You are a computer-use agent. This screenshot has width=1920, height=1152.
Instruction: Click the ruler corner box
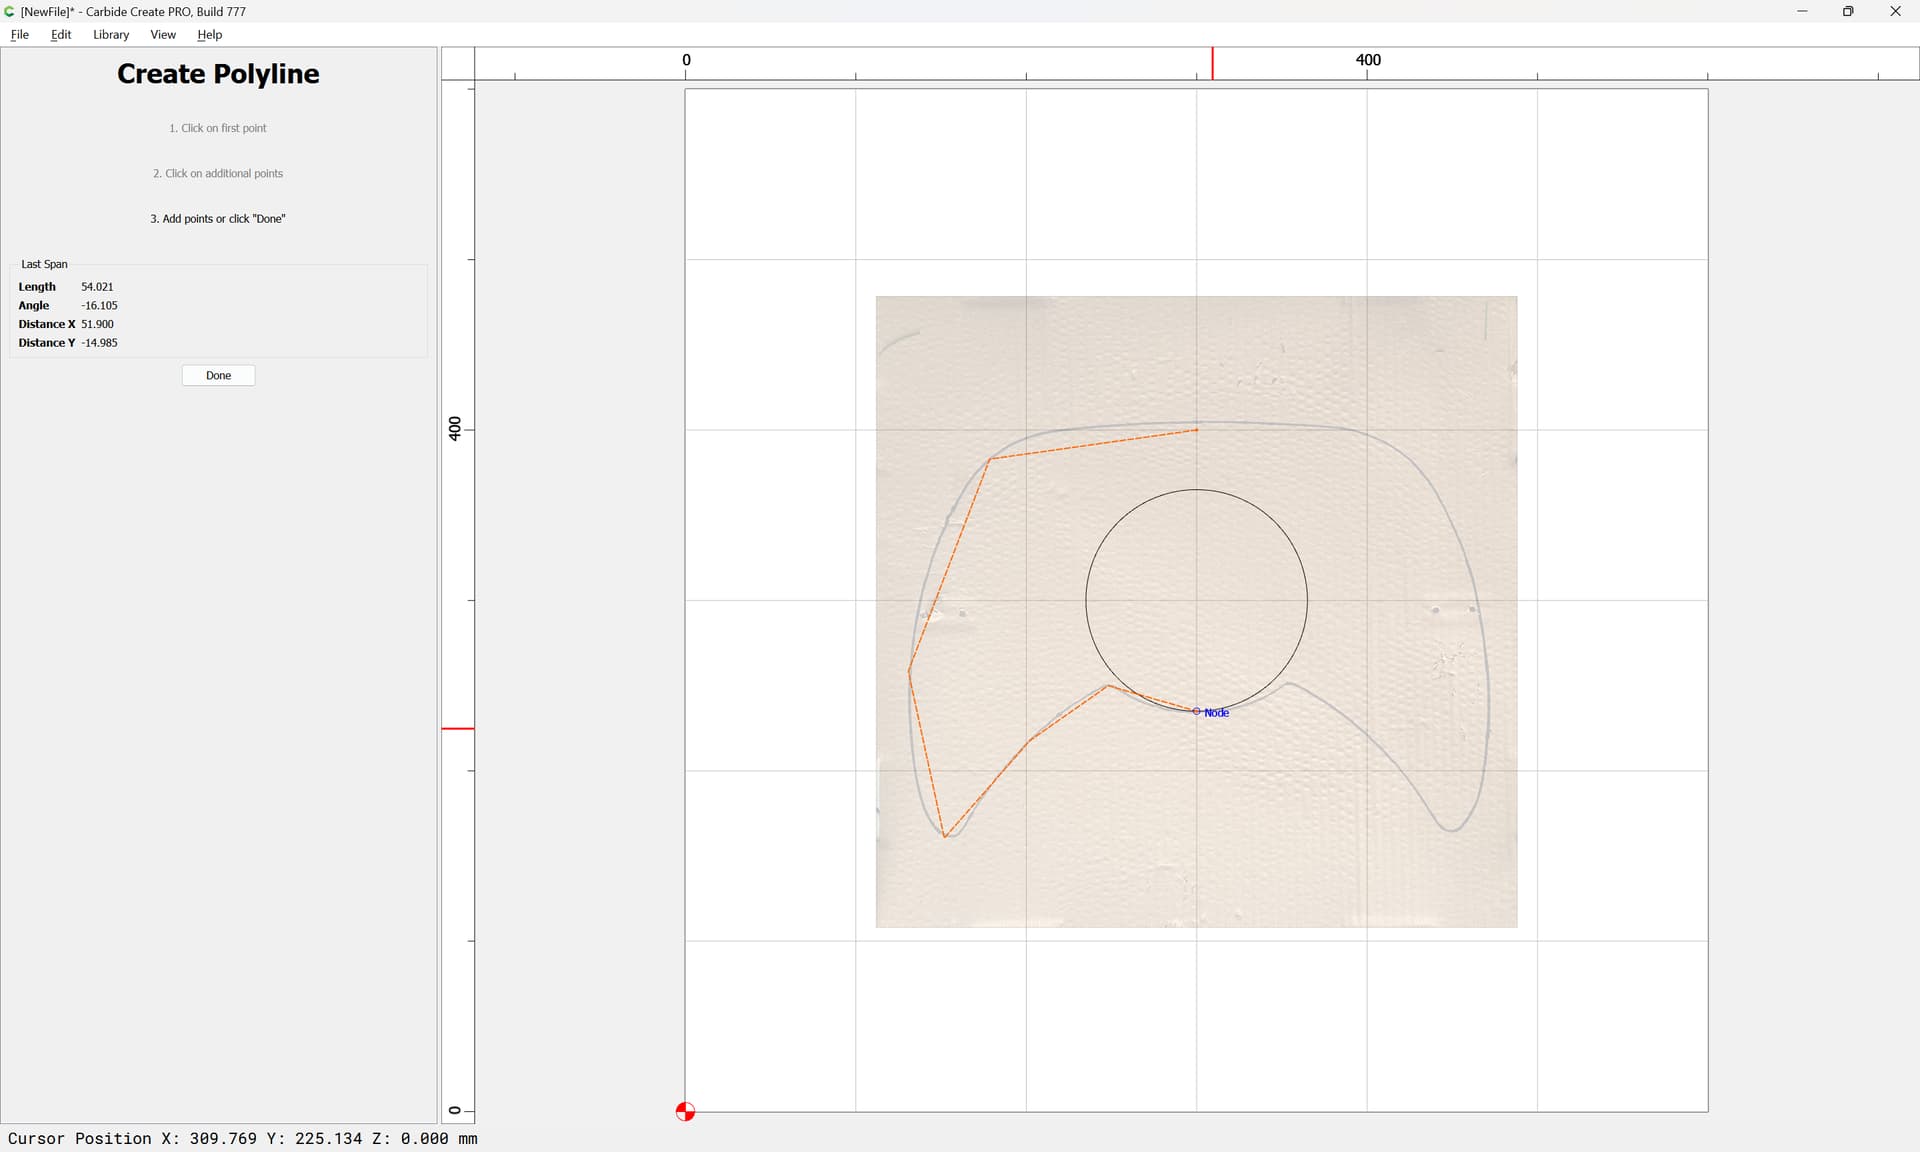(458, 63)
